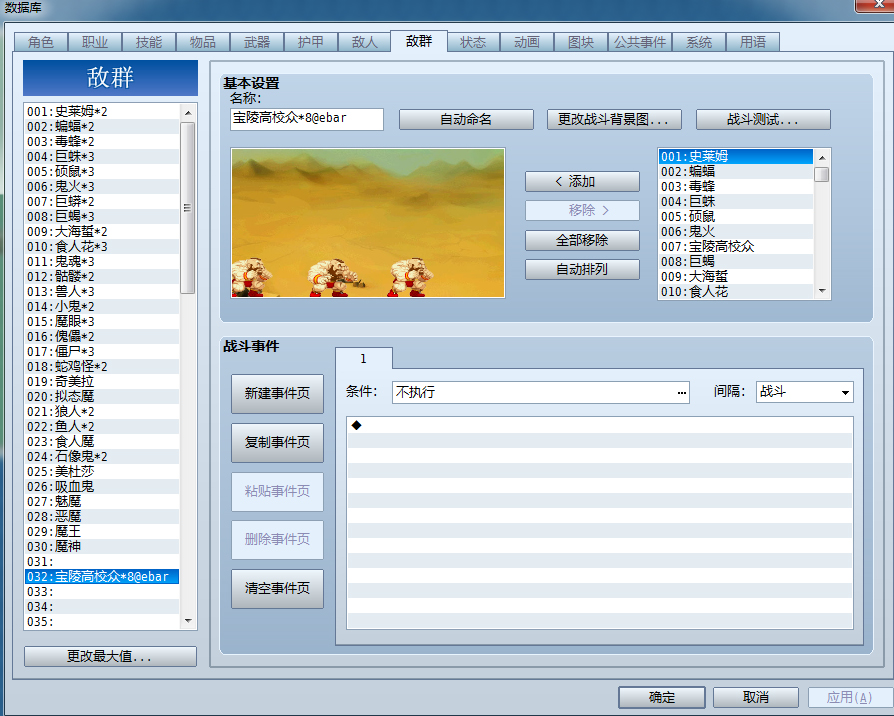Click enemy list scroll down arrow

[822, 291]
